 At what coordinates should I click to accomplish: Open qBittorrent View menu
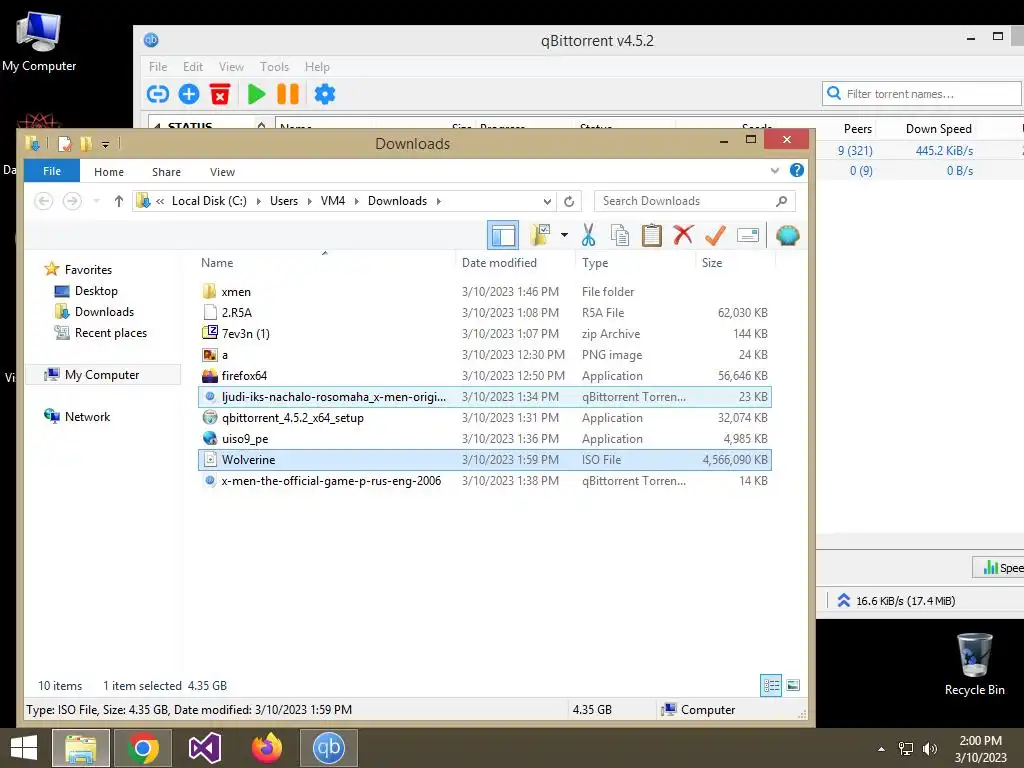(231, 67)
